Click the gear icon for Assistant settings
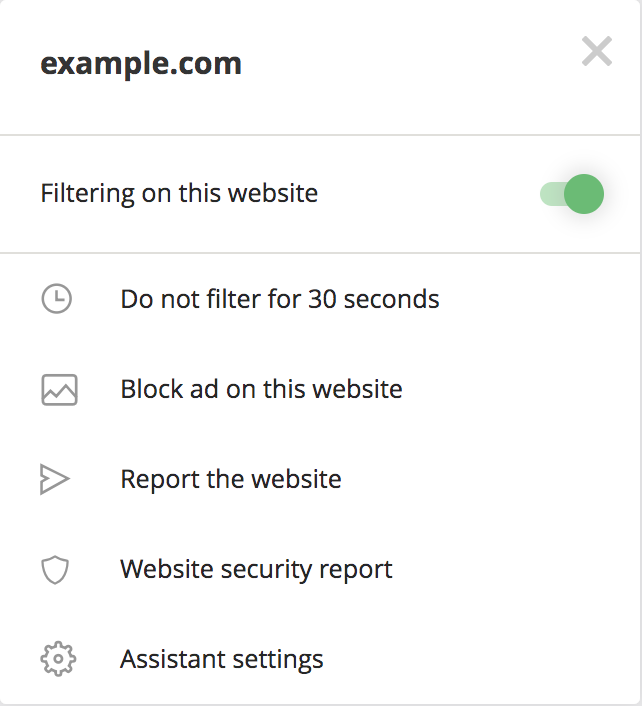This screenshot has height=706, width=642. 58,660
